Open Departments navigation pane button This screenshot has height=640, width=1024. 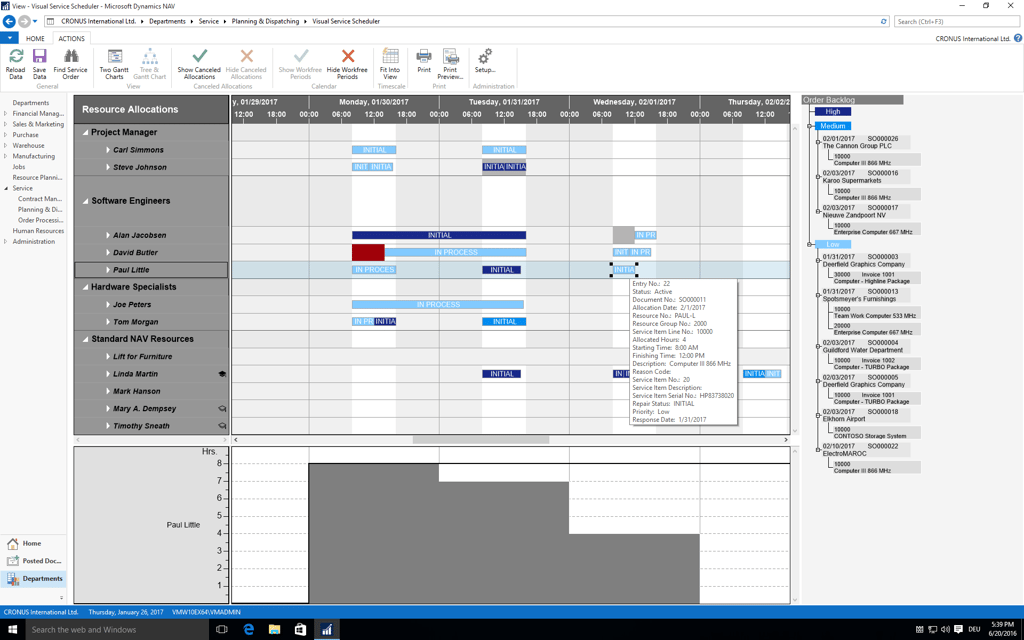coord(33,579)
